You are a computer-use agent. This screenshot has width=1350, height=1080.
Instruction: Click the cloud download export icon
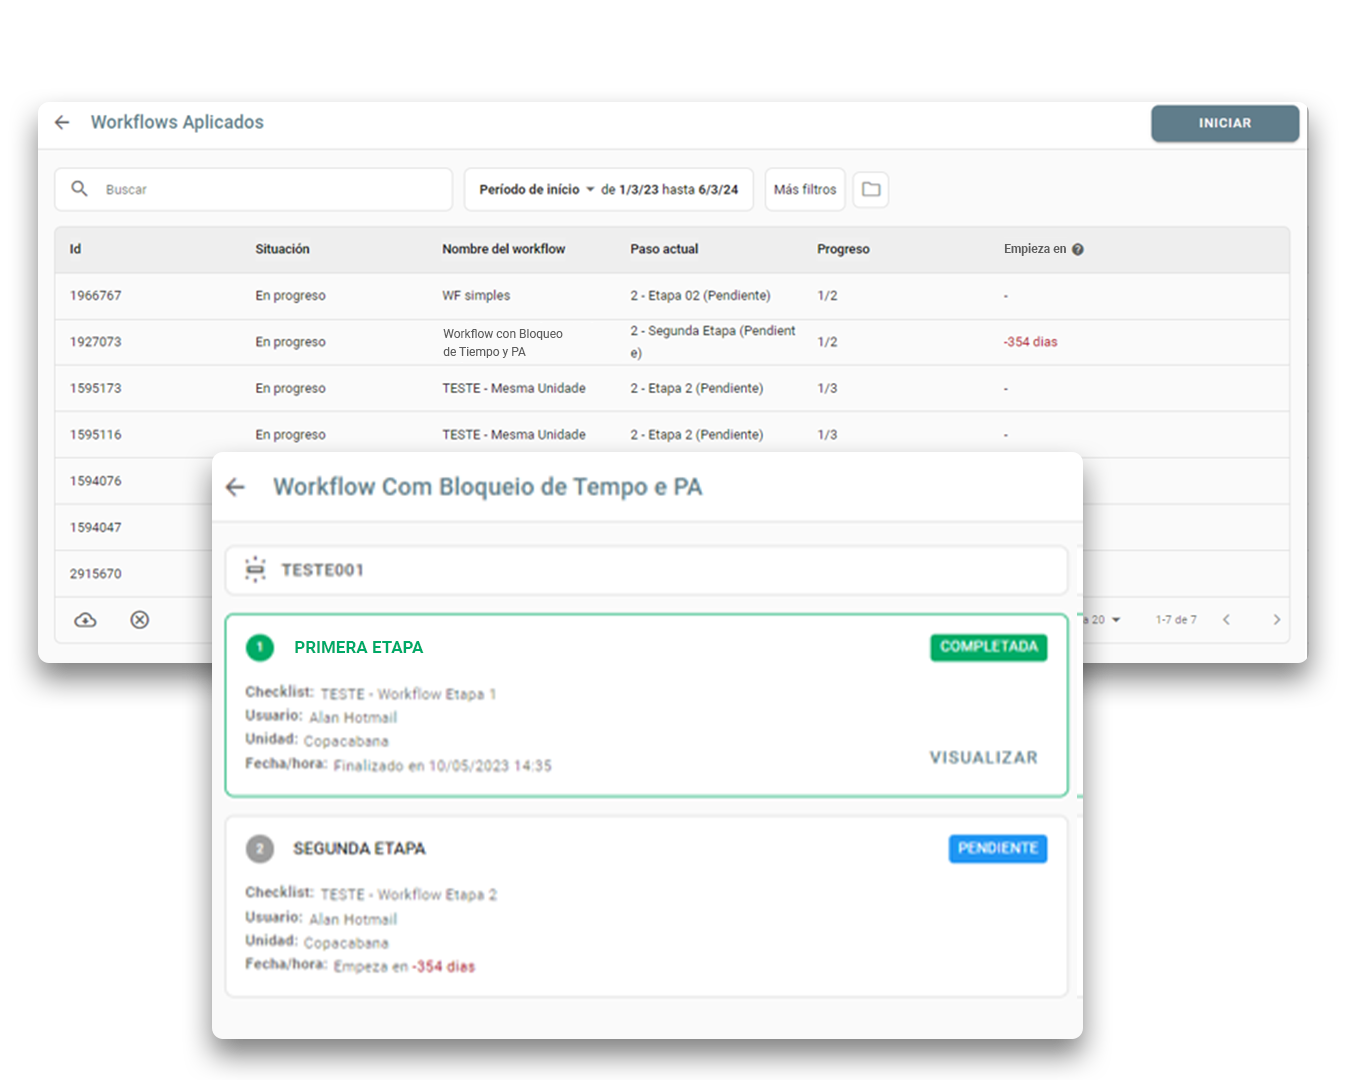click(x=86, y=620)
